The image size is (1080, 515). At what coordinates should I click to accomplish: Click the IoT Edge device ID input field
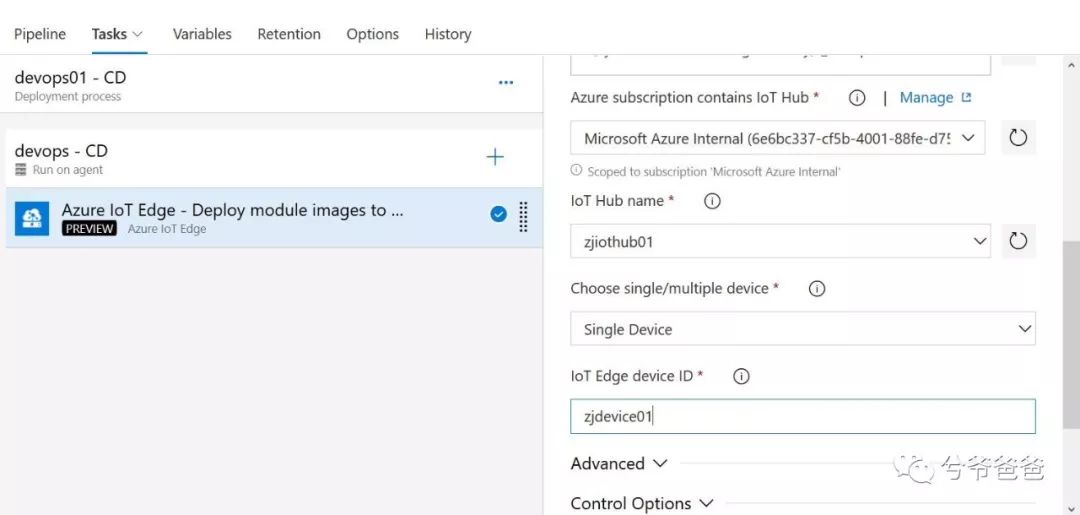(x=802, y=417)
